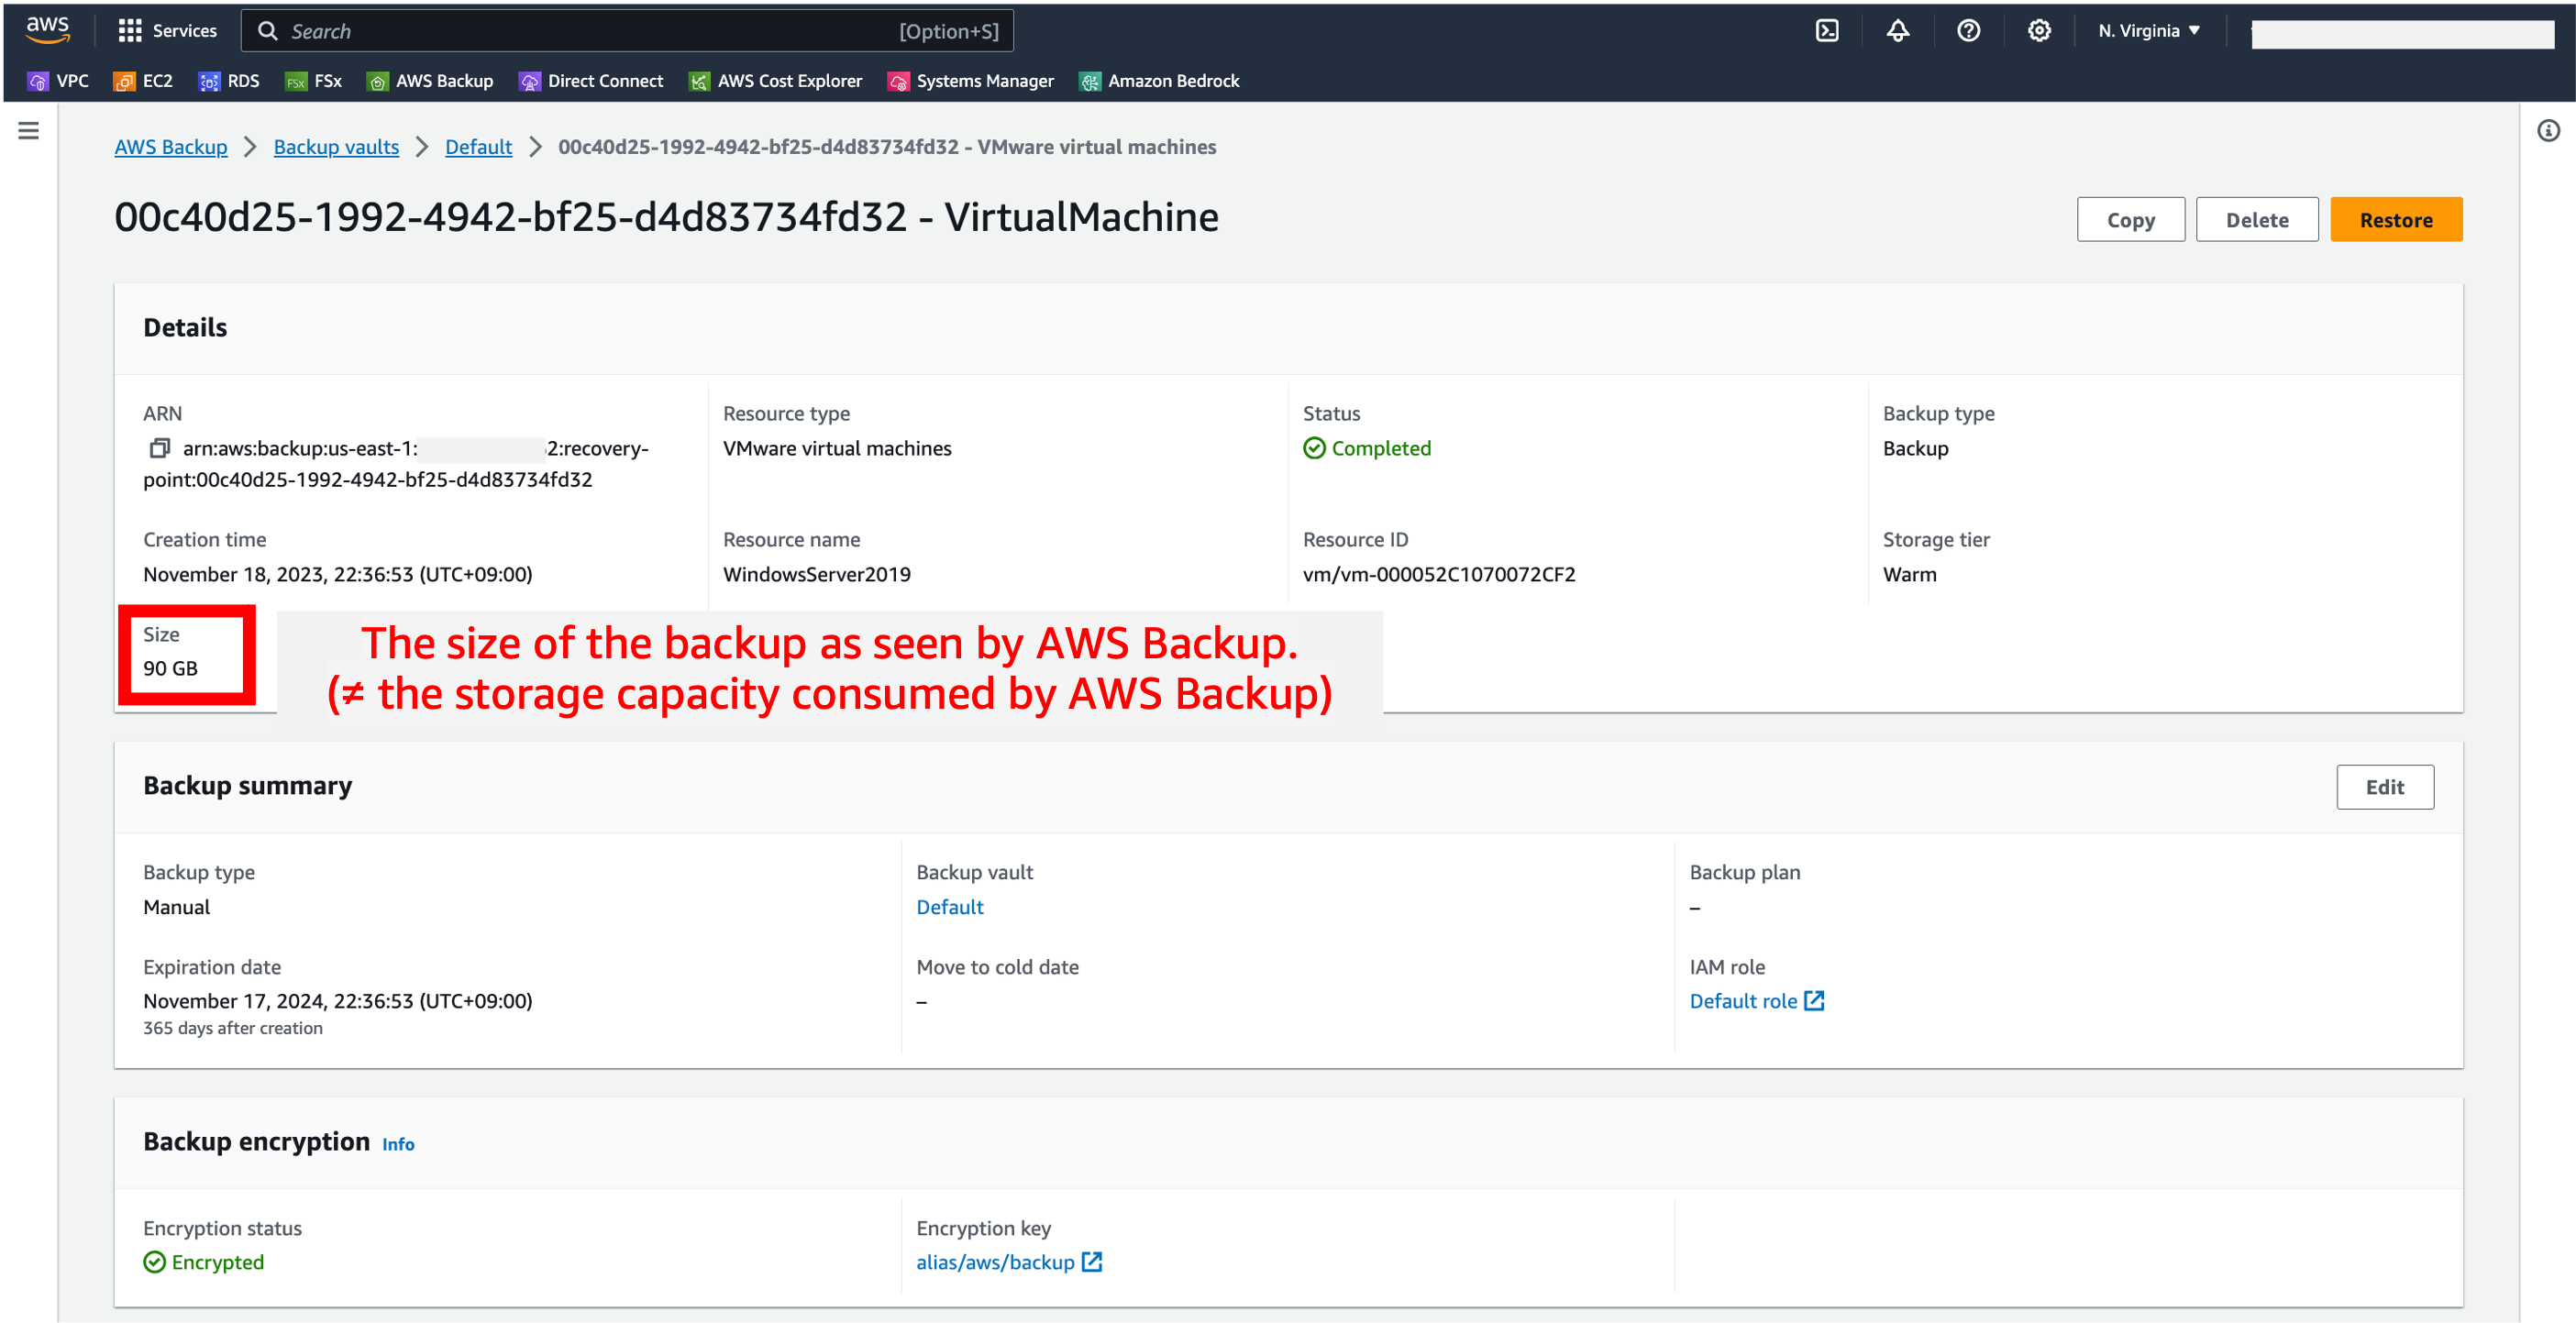
Task: Open the CloudShell terminal icon
Action: pyautogui.click(x=1827, y=30)
